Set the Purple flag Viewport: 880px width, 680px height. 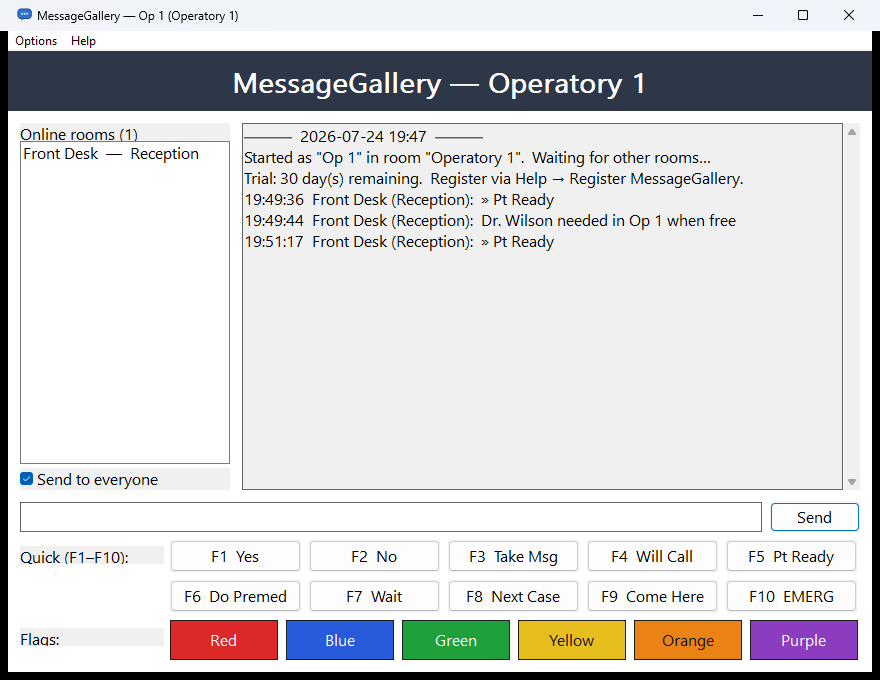click(804, 640)
